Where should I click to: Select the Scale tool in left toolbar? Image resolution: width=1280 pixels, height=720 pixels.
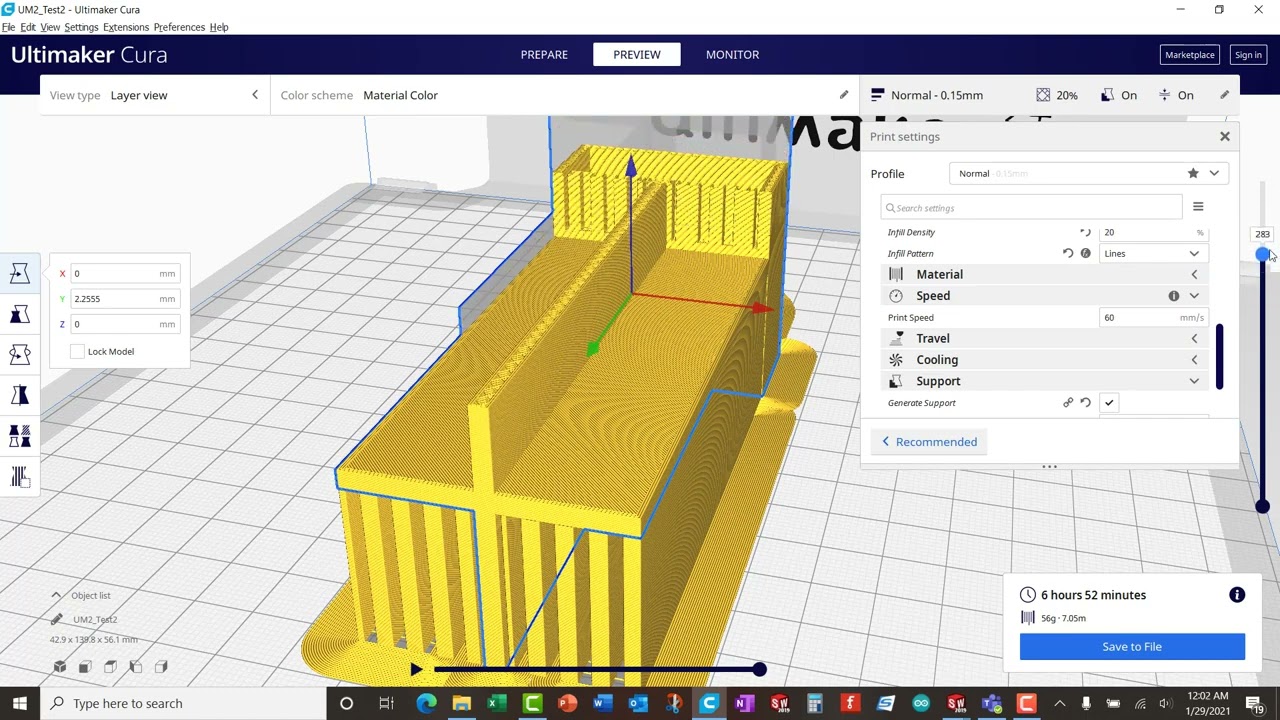click(19, 315)
